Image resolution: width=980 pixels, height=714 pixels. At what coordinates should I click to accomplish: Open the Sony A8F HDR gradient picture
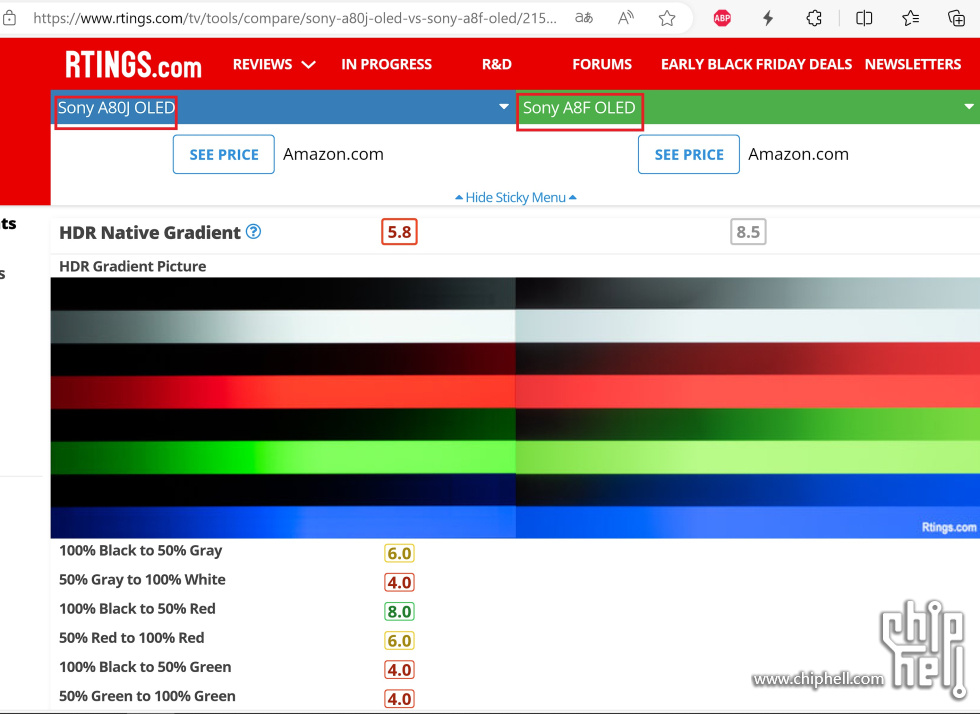tap(748, 408)
